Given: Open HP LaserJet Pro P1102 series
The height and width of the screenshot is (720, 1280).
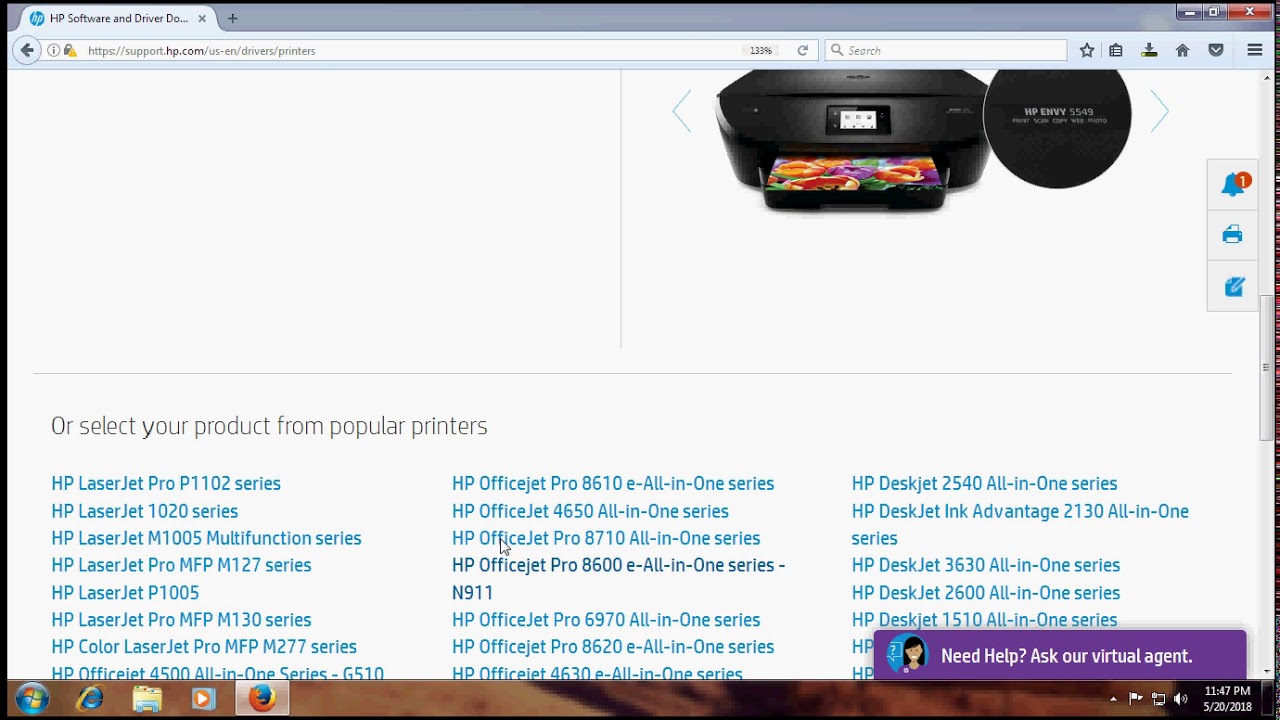Looking at the screenshot, I should coord(166,483).
